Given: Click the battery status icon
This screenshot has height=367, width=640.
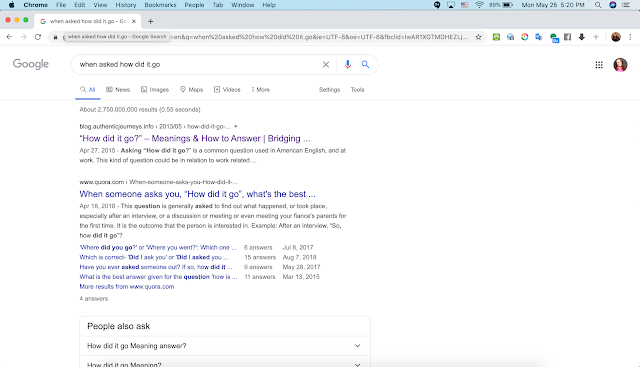Looking at the screenshot, I should coord(507,5).
